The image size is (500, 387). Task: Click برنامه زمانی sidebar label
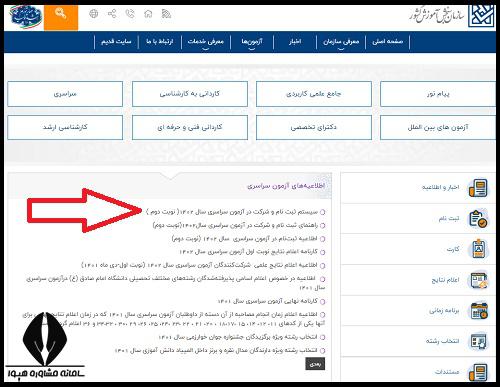point(444,311)
